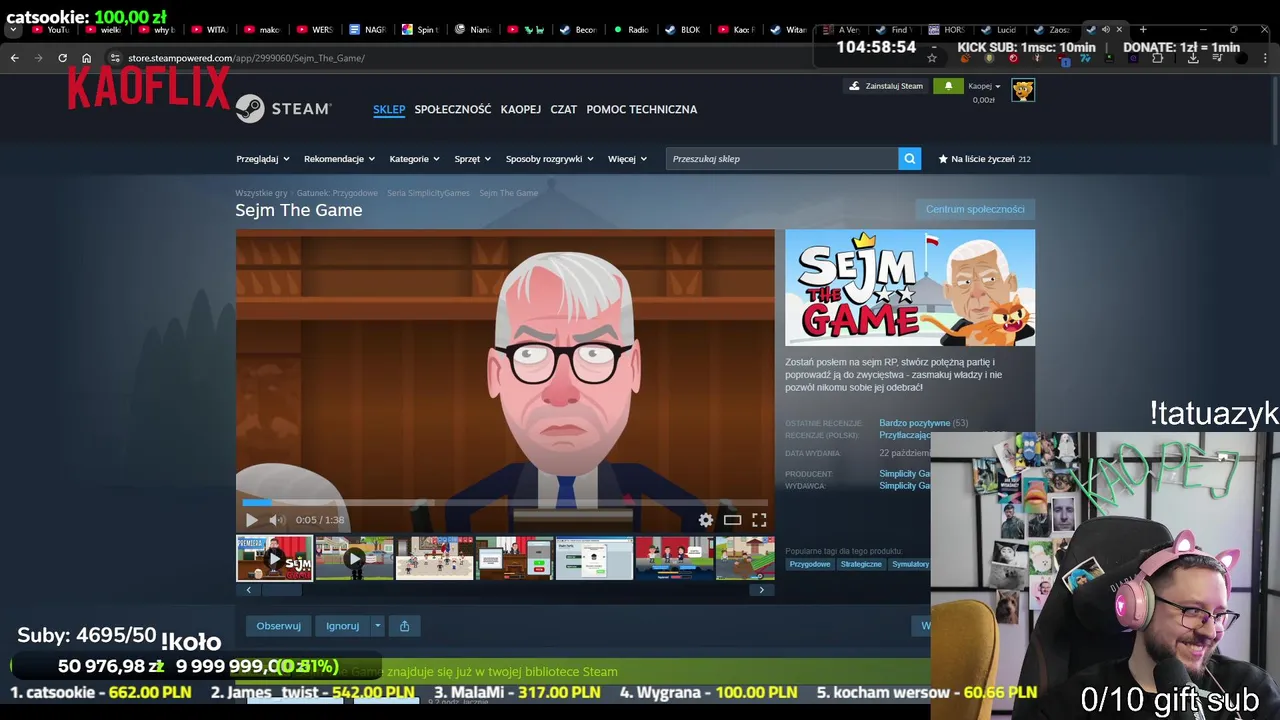This screenshot has width=1280, height=720.
Task: Click the Steam logo in header
Action: point(283,109)
